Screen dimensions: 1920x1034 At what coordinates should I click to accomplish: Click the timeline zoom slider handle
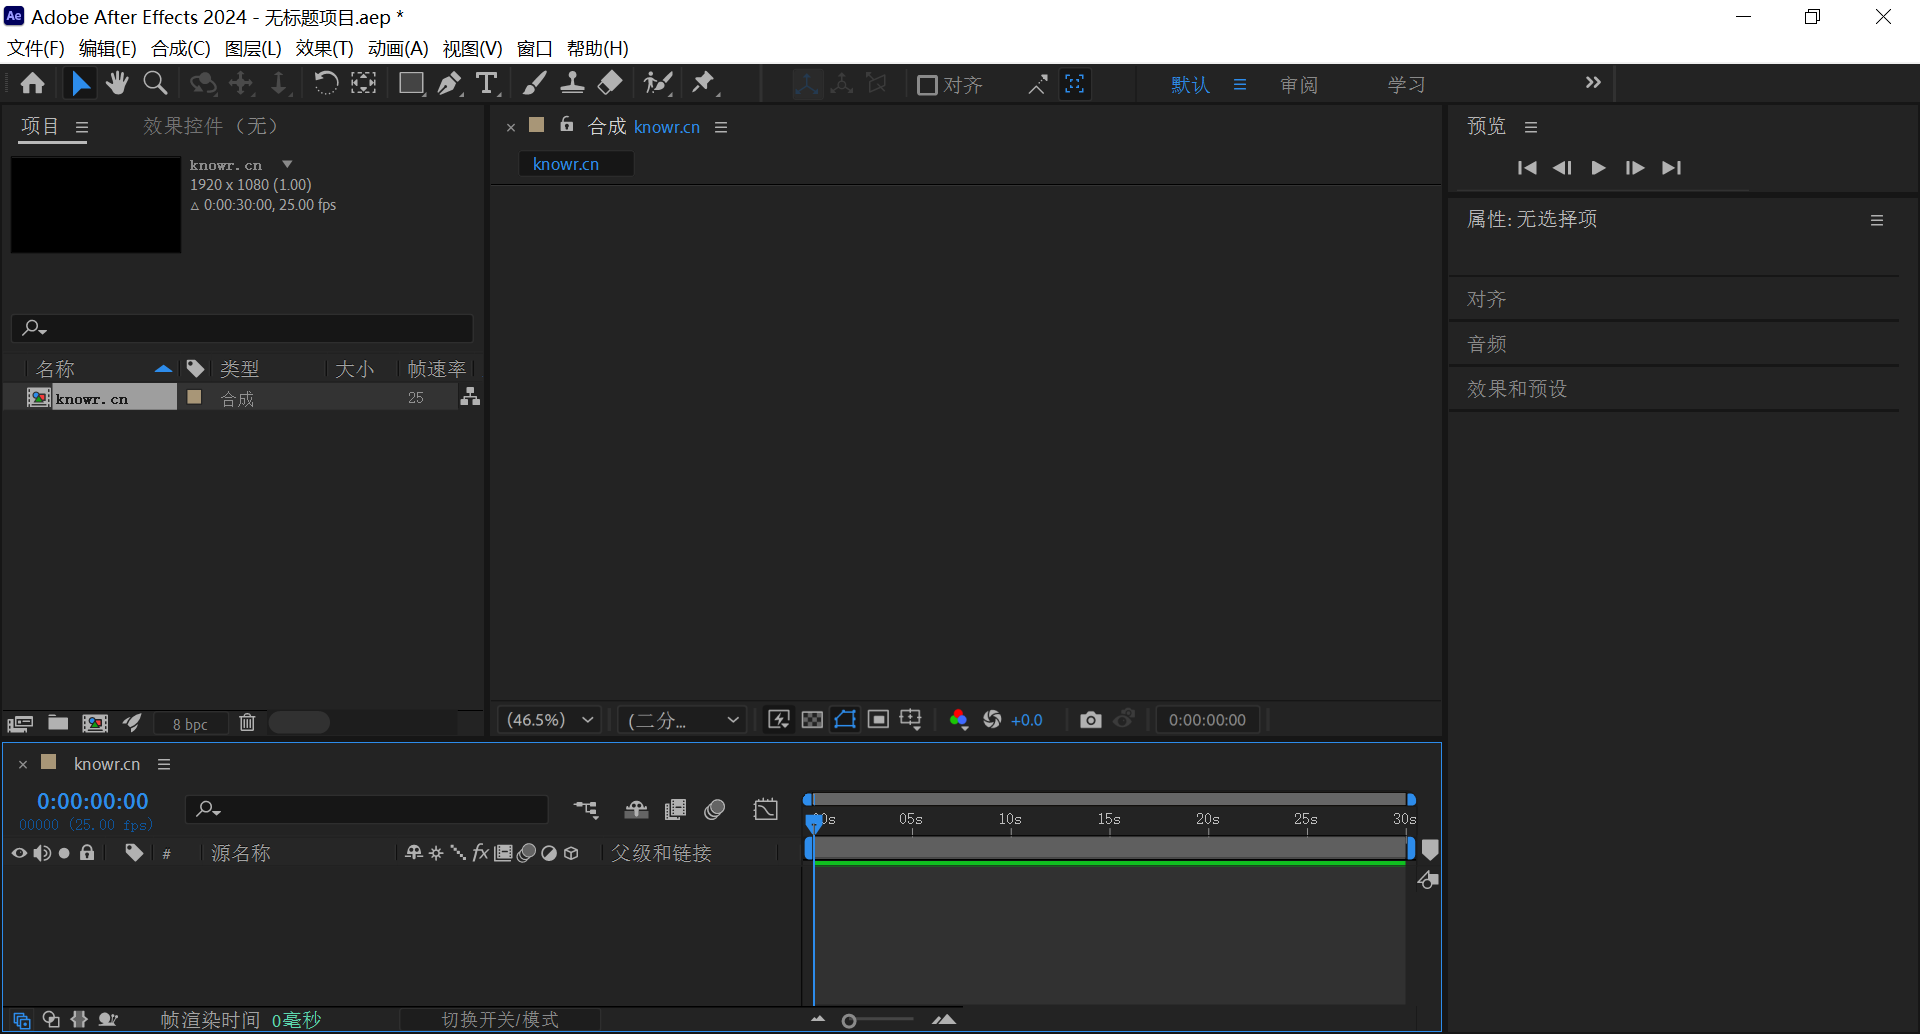coord(849,1021)
